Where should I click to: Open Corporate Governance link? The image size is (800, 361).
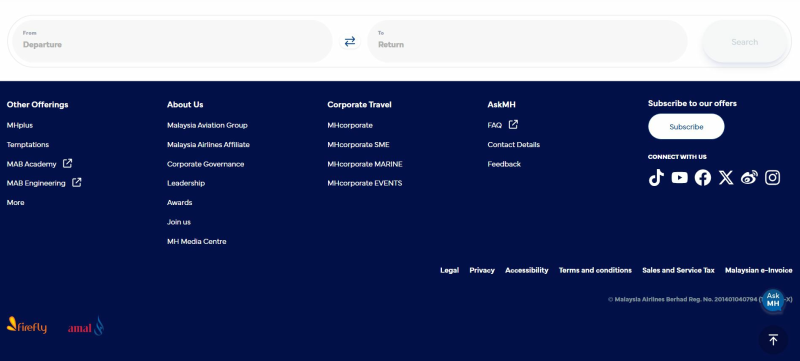(206, 164)
